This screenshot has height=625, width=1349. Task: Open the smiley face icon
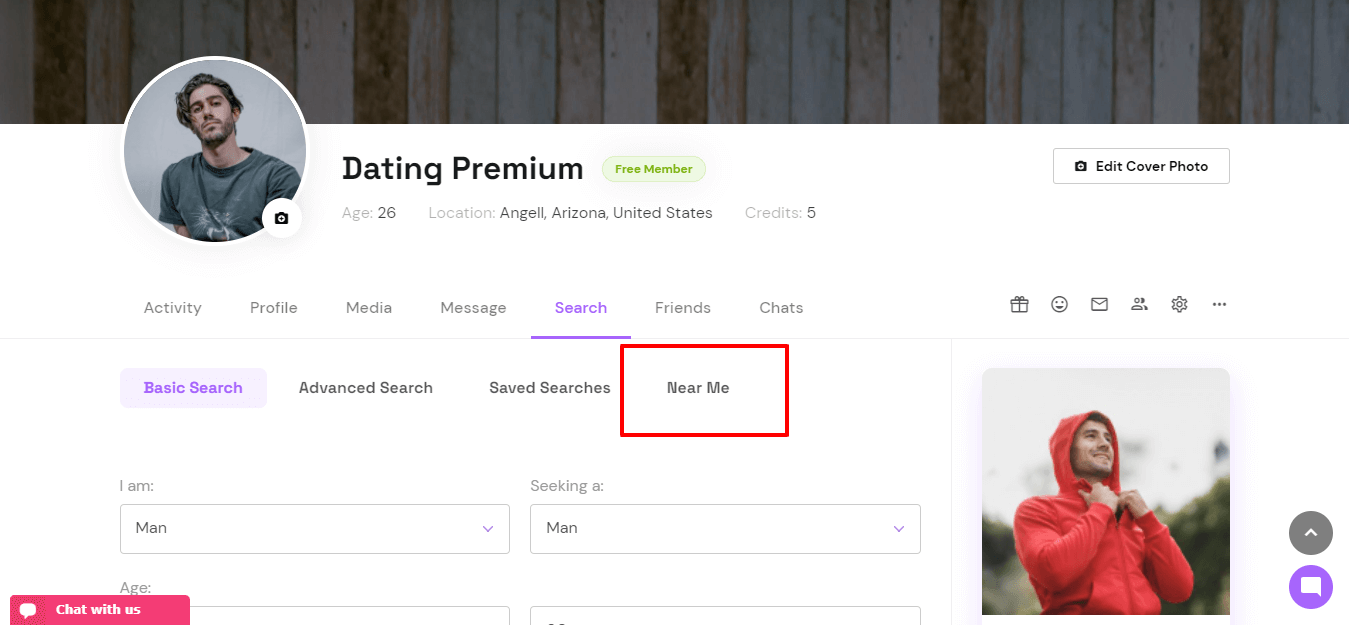click(1059, 305)
